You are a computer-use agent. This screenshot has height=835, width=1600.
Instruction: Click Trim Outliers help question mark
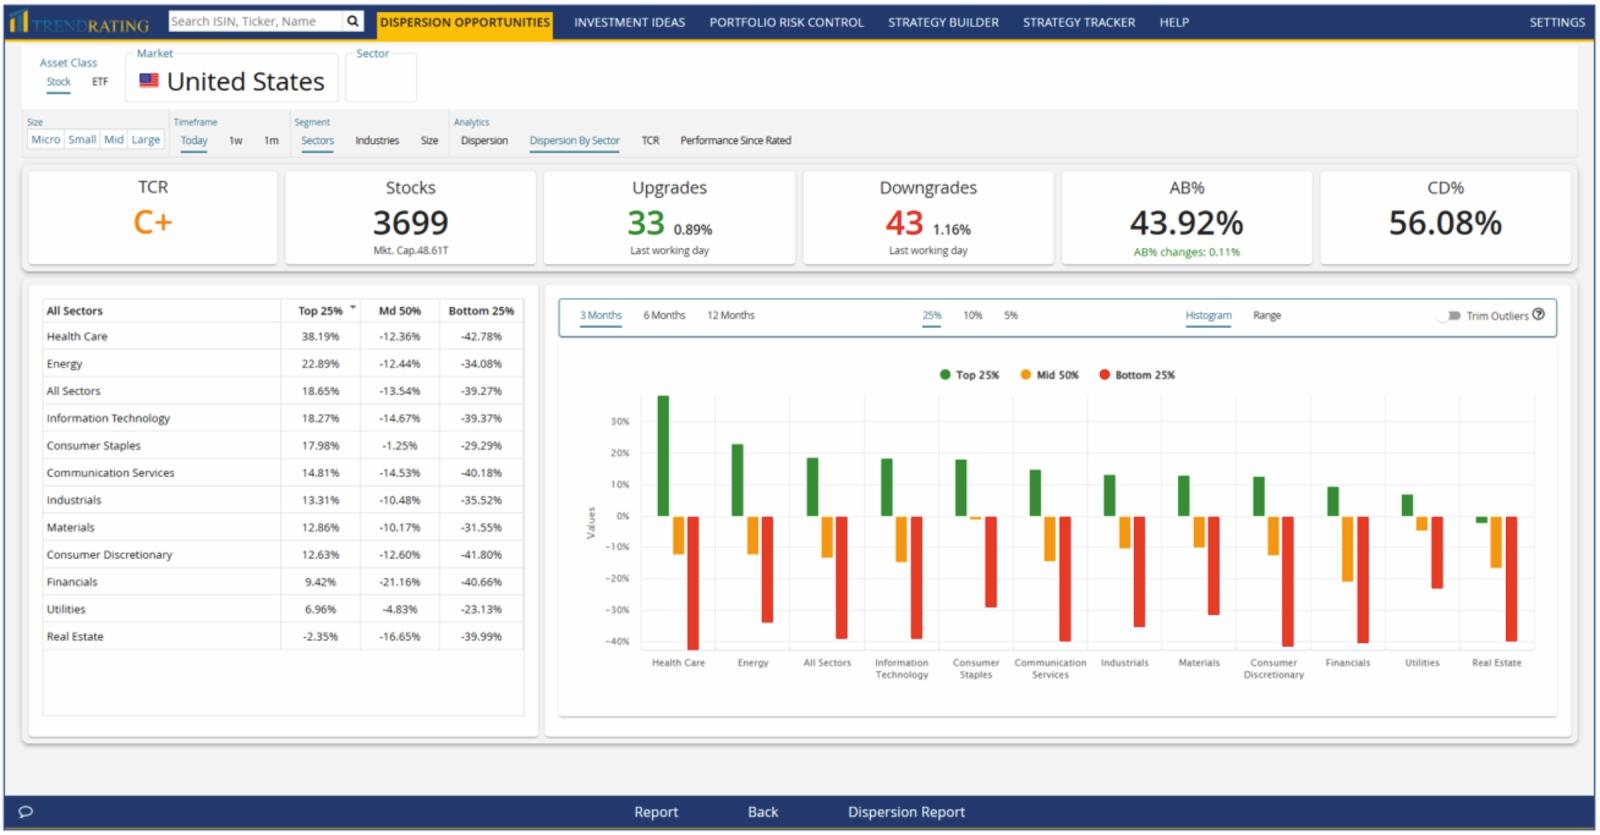(1539, 314)
